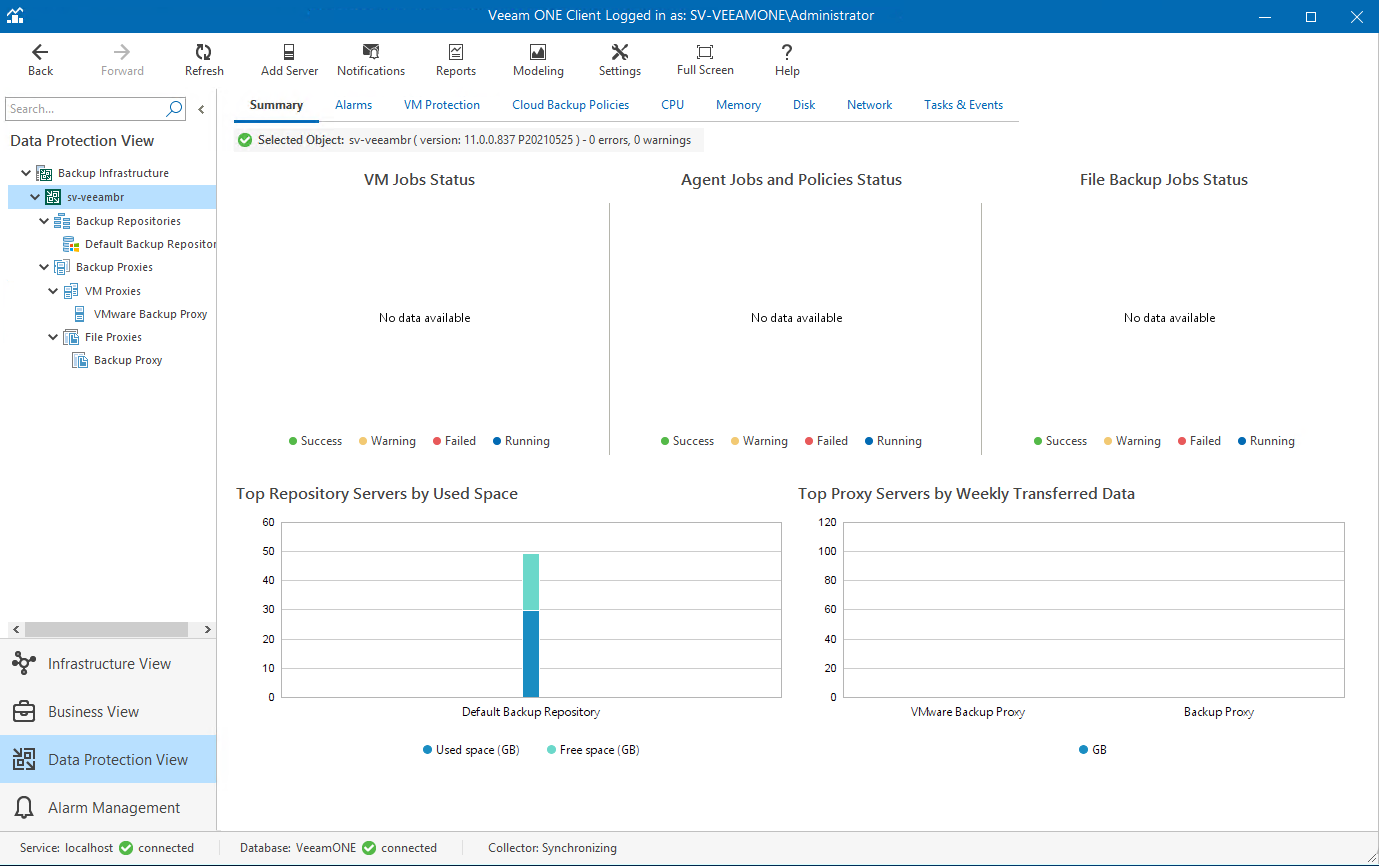
Task: Click the Veeam ONE logo in title bar
Action: (x=15, y=16)
